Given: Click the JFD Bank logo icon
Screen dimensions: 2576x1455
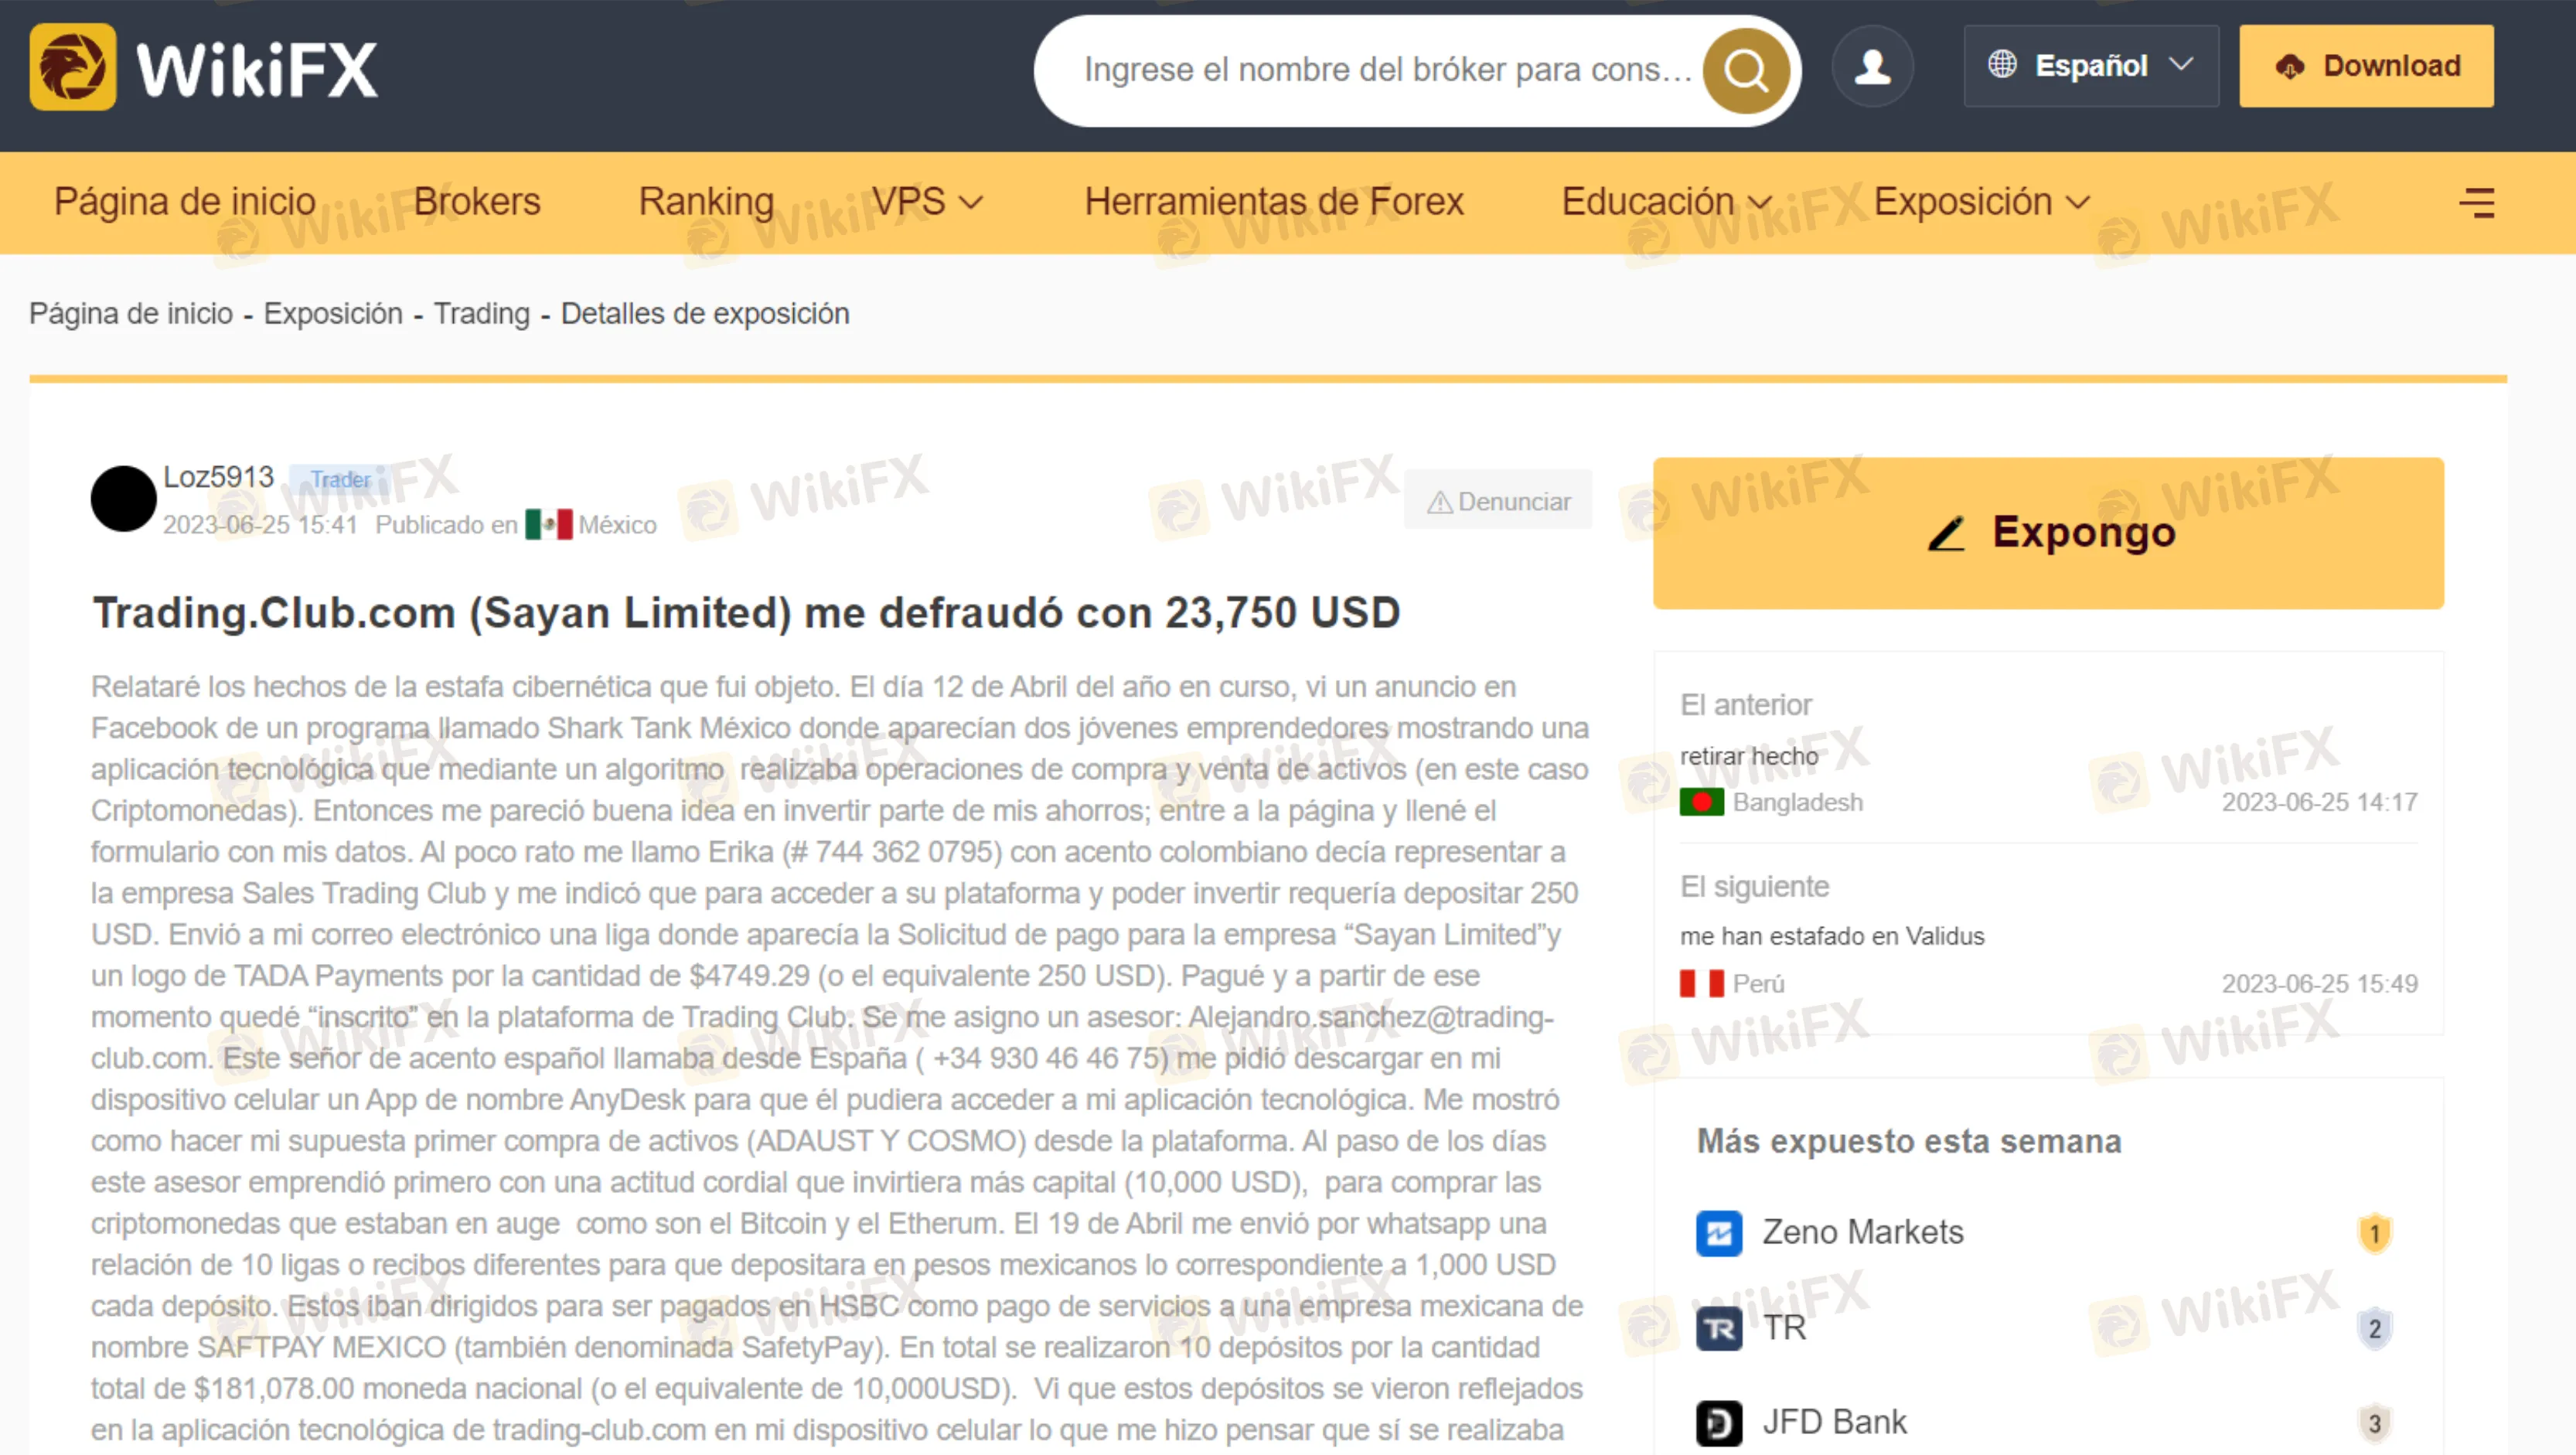Looking at the screenshot, I should tap(1718, 1422).
